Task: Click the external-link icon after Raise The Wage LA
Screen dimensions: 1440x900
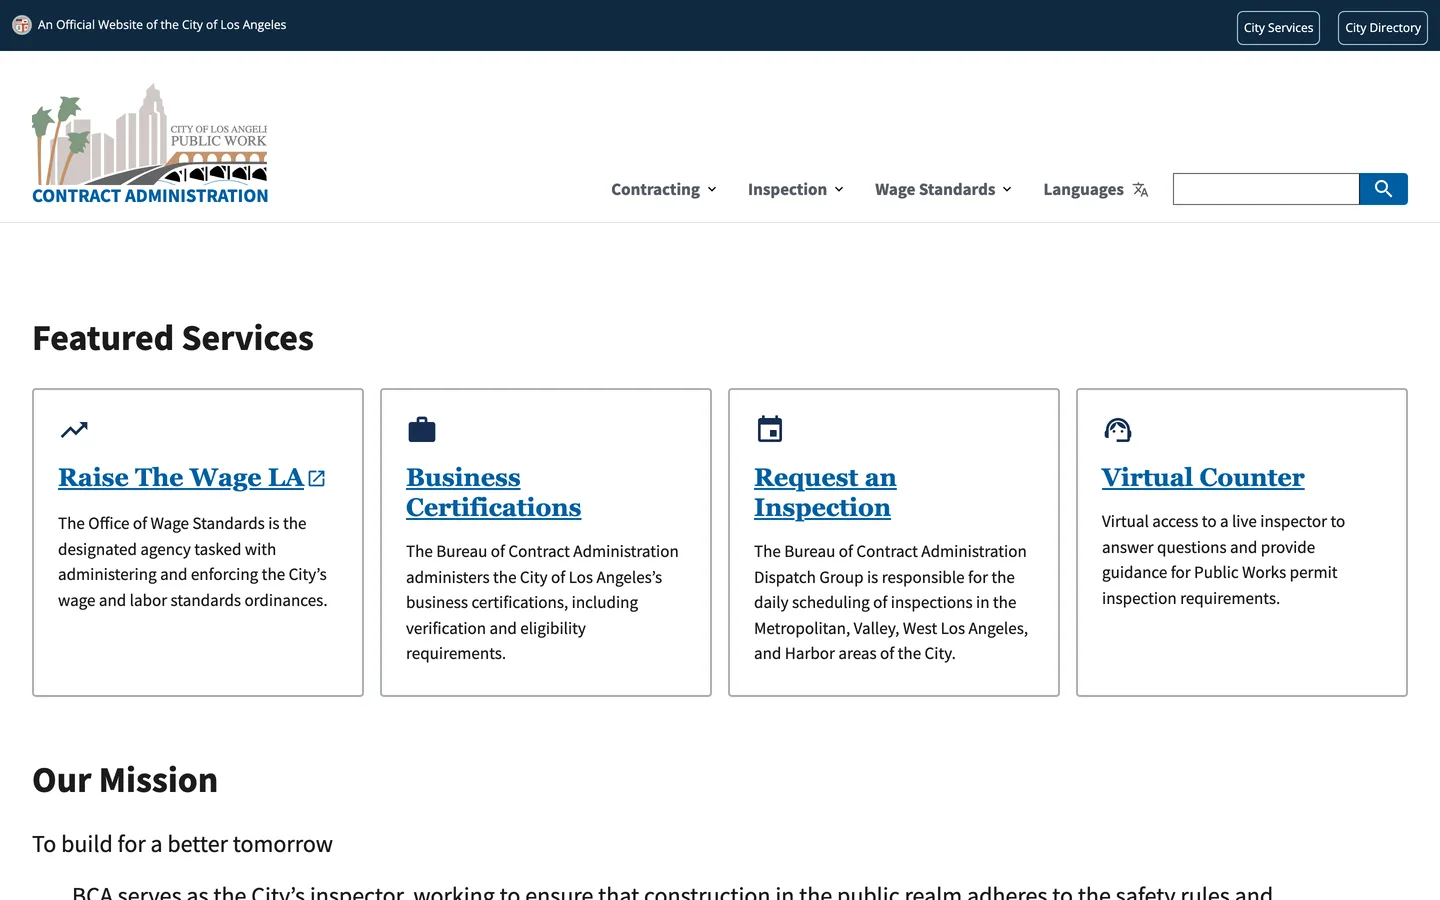Action: tap(317, 479)
